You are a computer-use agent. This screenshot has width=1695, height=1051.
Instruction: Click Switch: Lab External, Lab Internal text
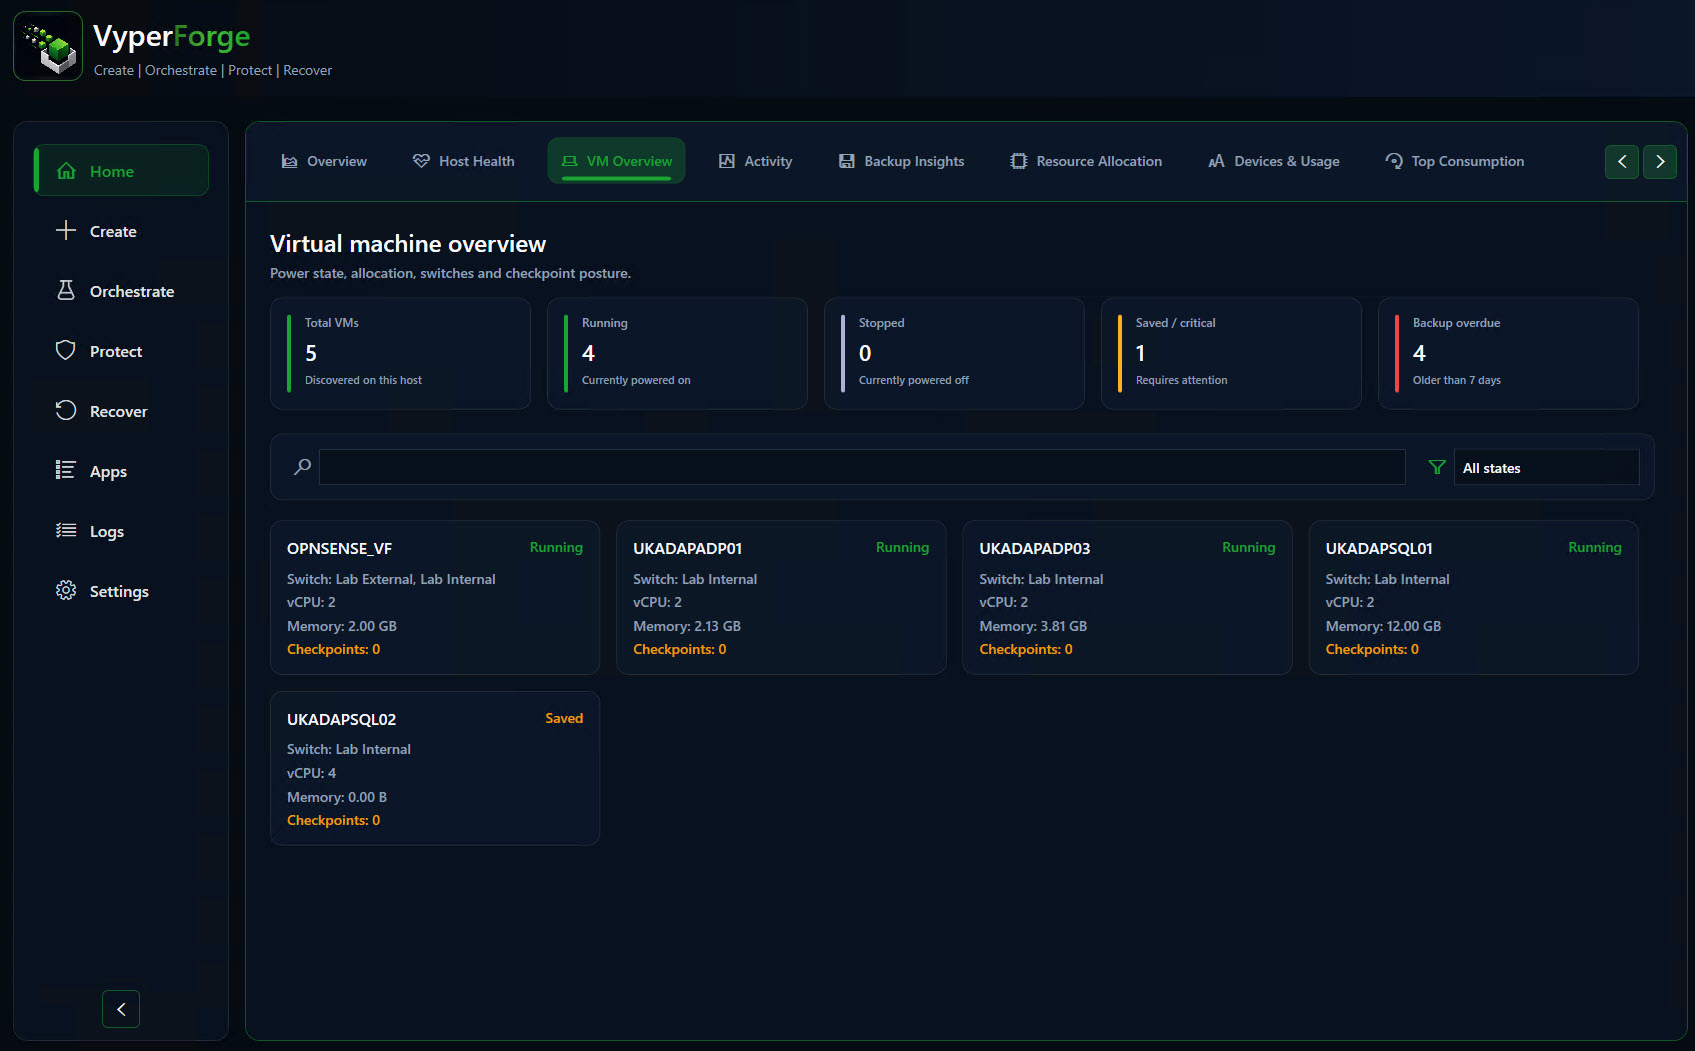391,579
